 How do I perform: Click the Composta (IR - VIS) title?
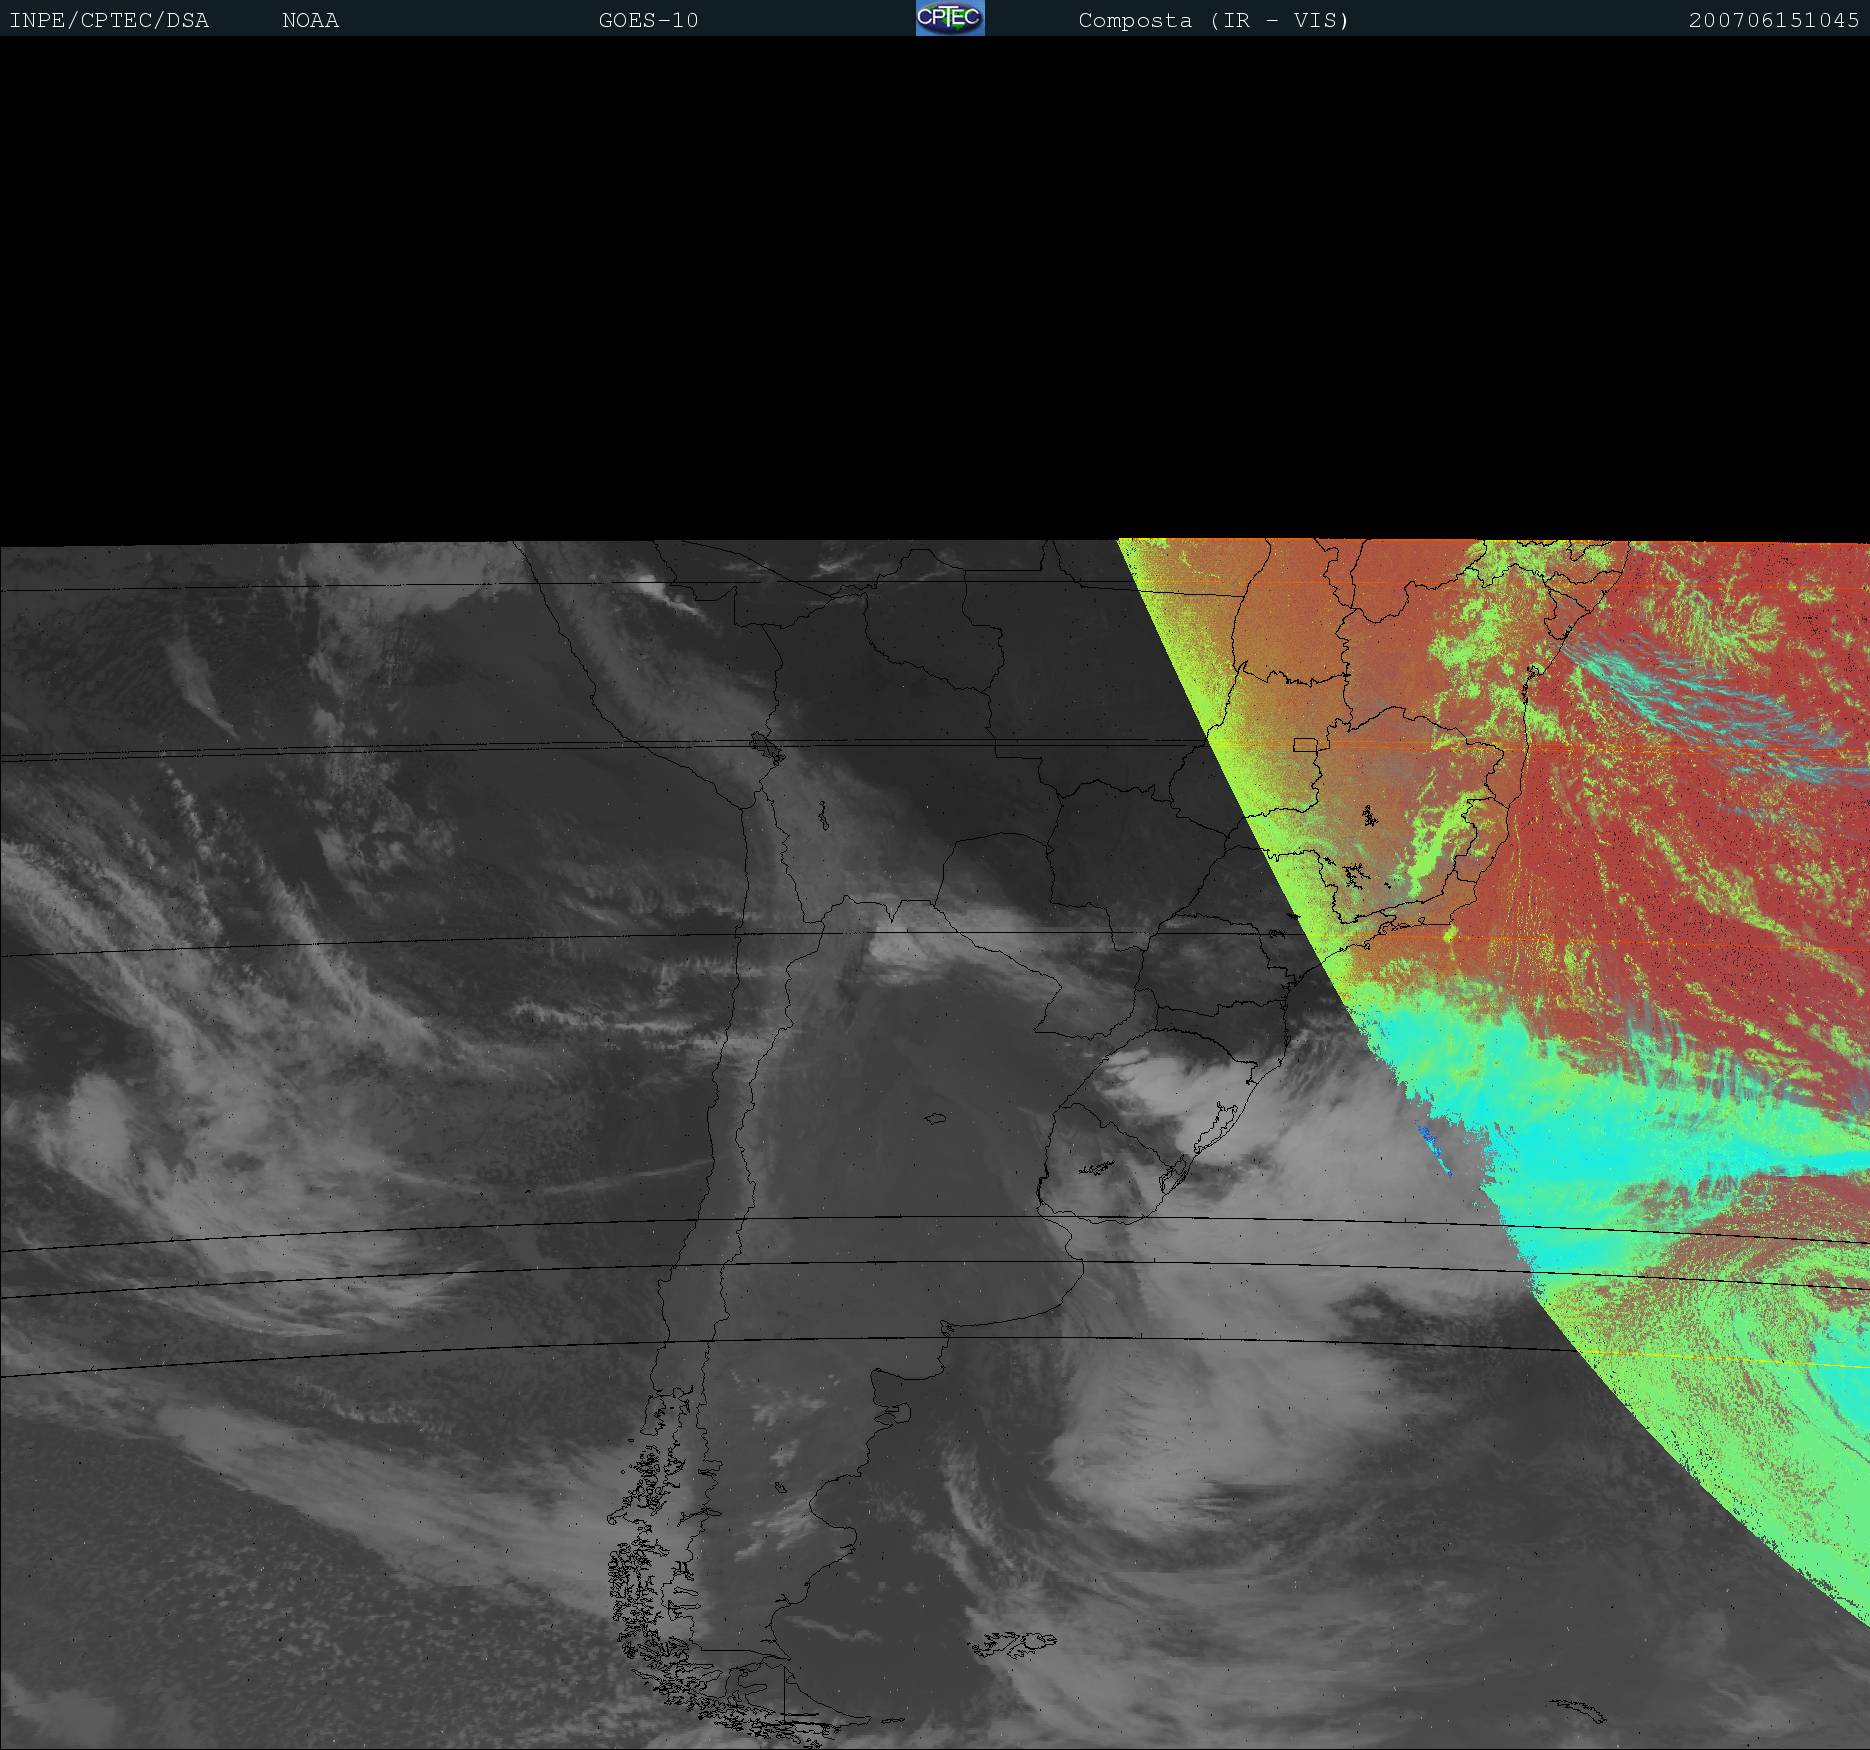coord(1213,20)
